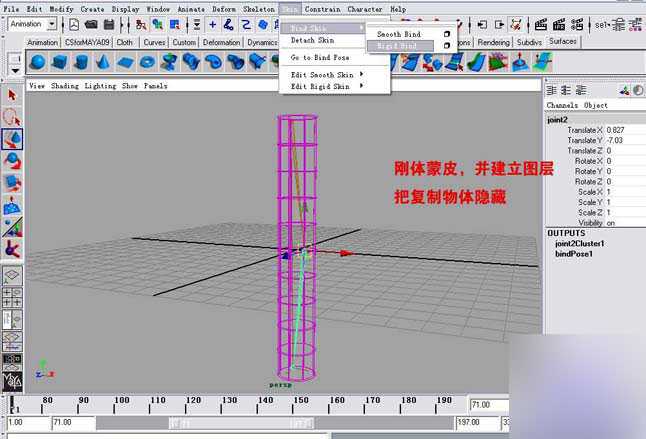646x439 pixels.
Task: Create a NURBS sphere from shelf
Action: (x=38, y=62)
